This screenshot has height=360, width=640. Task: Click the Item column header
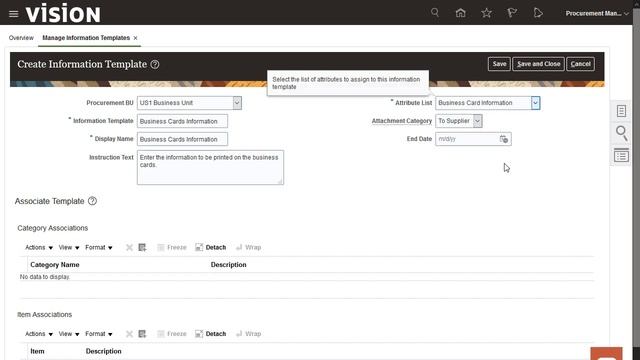click(37, 351)
